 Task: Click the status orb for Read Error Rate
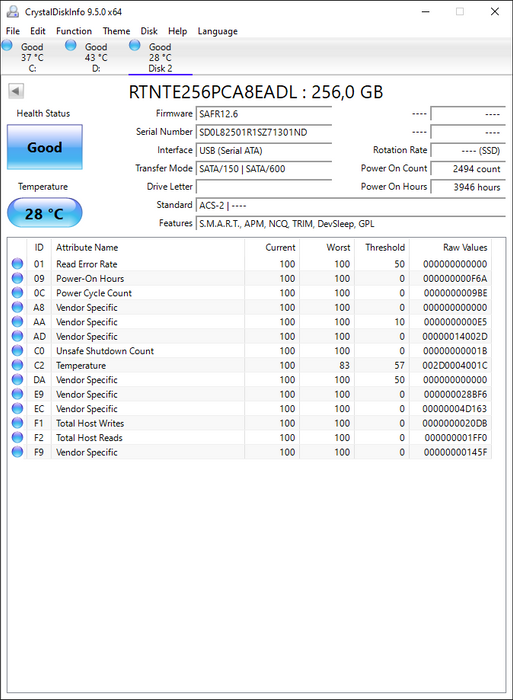(x=17, y=264)
